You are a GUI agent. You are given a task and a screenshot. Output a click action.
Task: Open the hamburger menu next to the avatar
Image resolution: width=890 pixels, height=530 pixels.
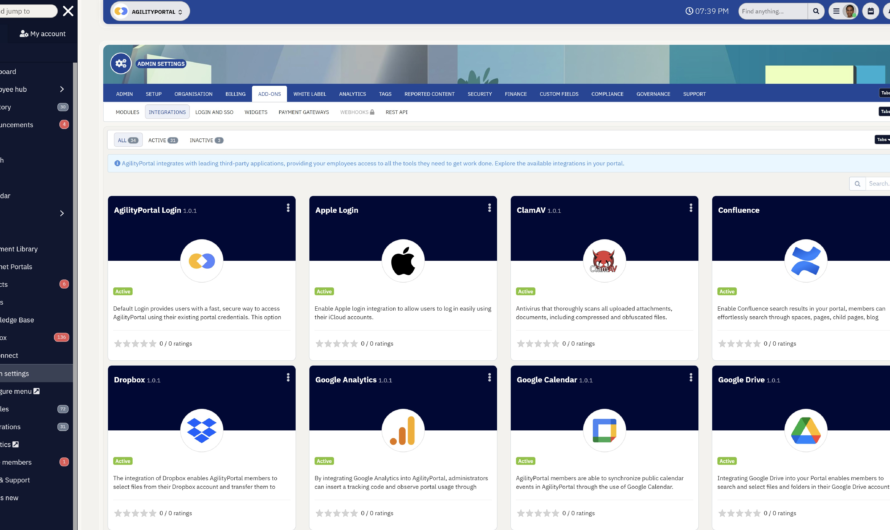[836, 11]
